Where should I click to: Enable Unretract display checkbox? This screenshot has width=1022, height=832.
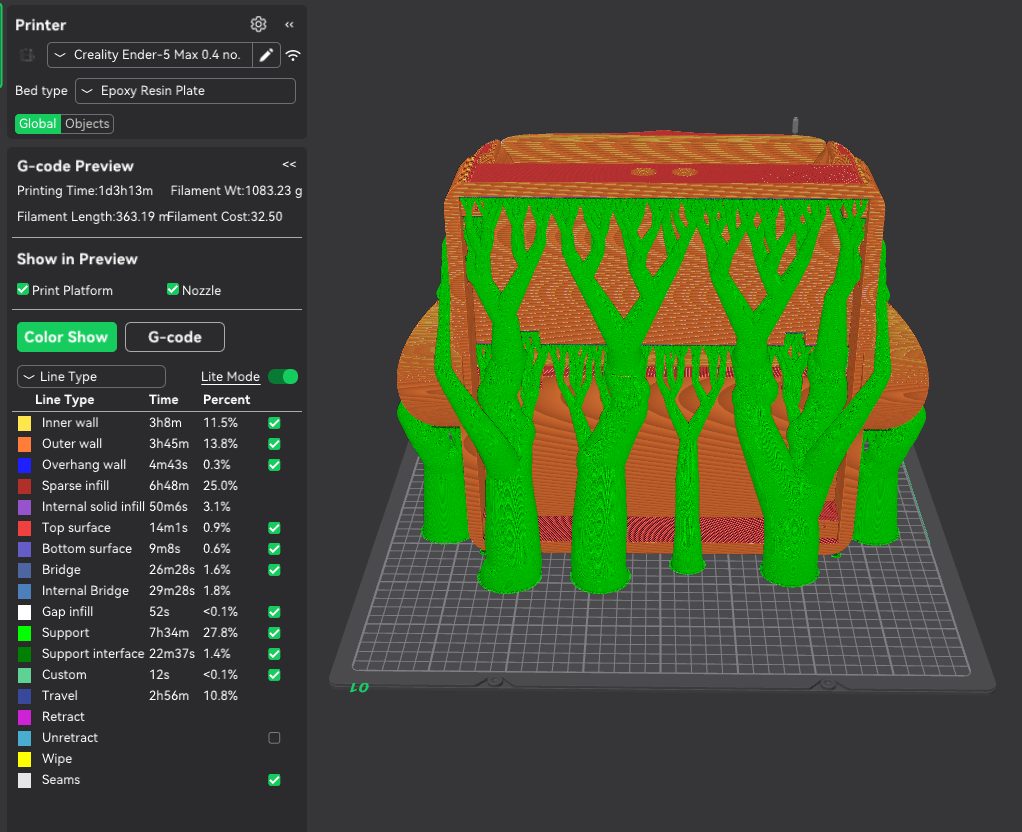(x=274, y=737)
